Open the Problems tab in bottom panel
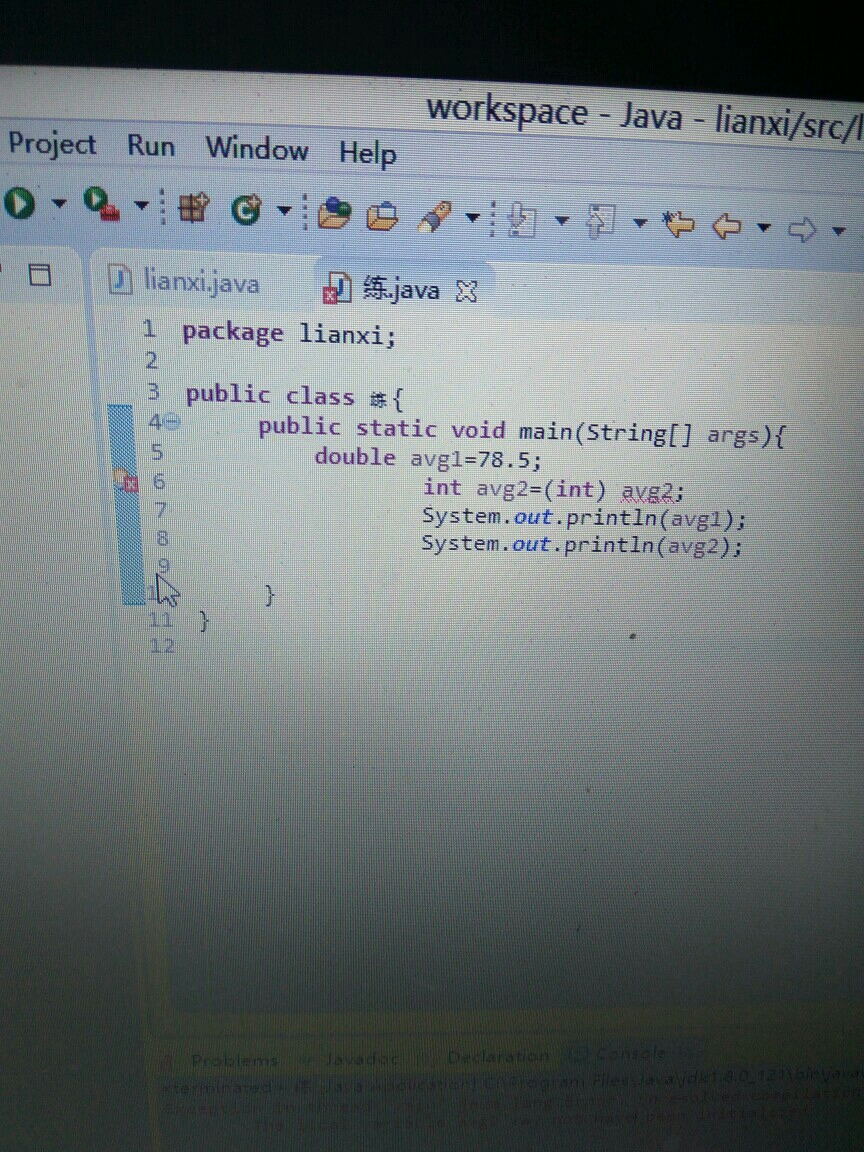The height and width of the screenshot is (1152, 864). pyautogui.click(x=234, y=1060)
